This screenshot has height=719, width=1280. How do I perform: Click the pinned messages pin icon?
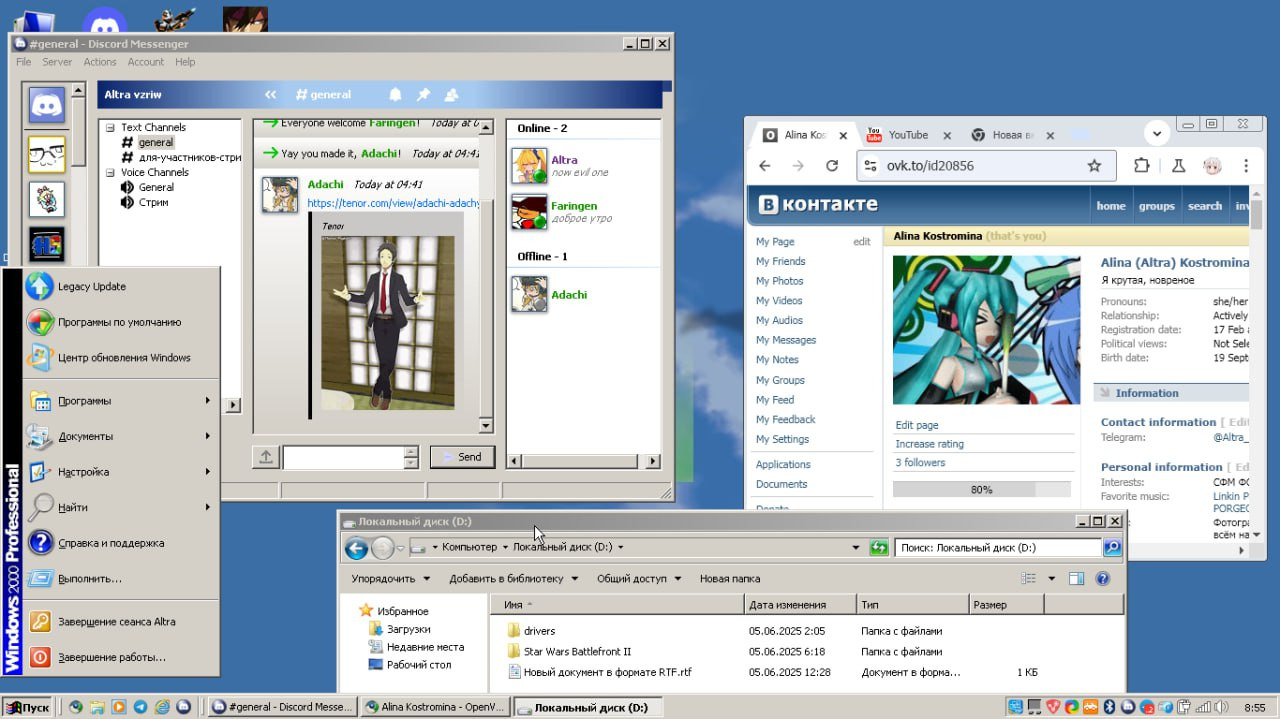(x=423, y=94)
